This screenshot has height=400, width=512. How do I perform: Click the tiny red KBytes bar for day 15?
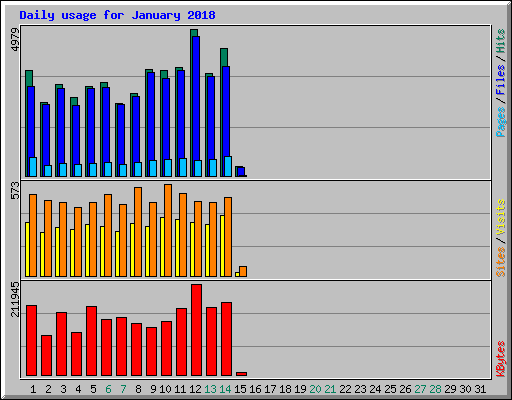pyautogui.click(x=241, y=374)
